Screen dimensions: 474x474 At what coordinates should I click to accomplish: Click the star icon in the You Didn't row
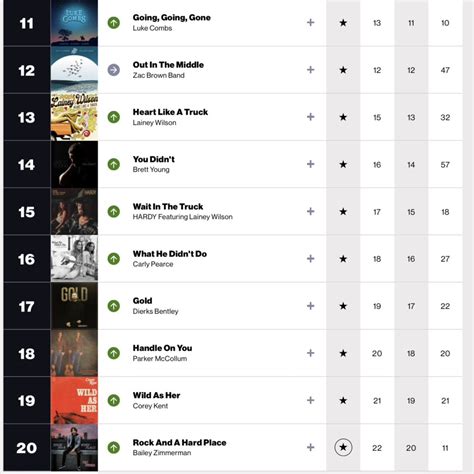343,164
